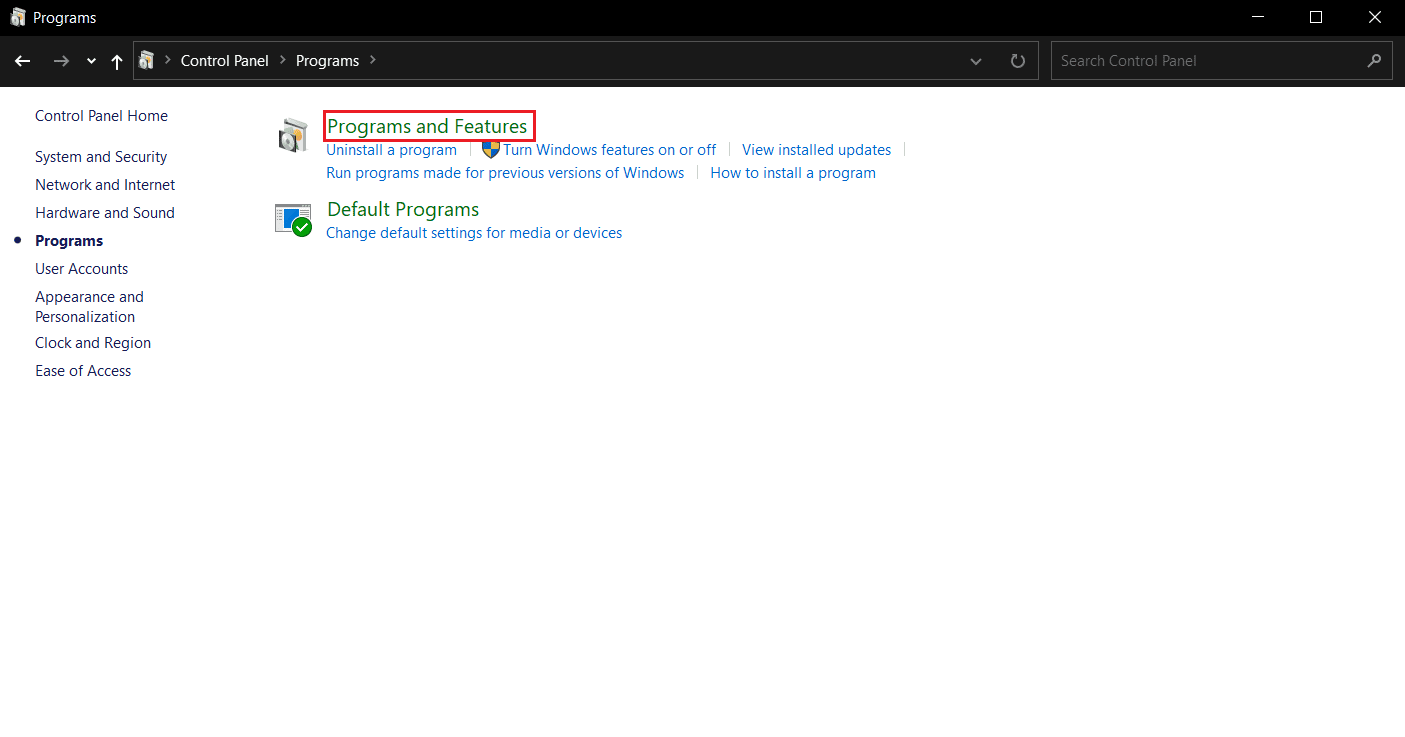Open the recent locations dropdown arrow
The width and height of the screenshot is (1405, 737).
tap(90, 61)
